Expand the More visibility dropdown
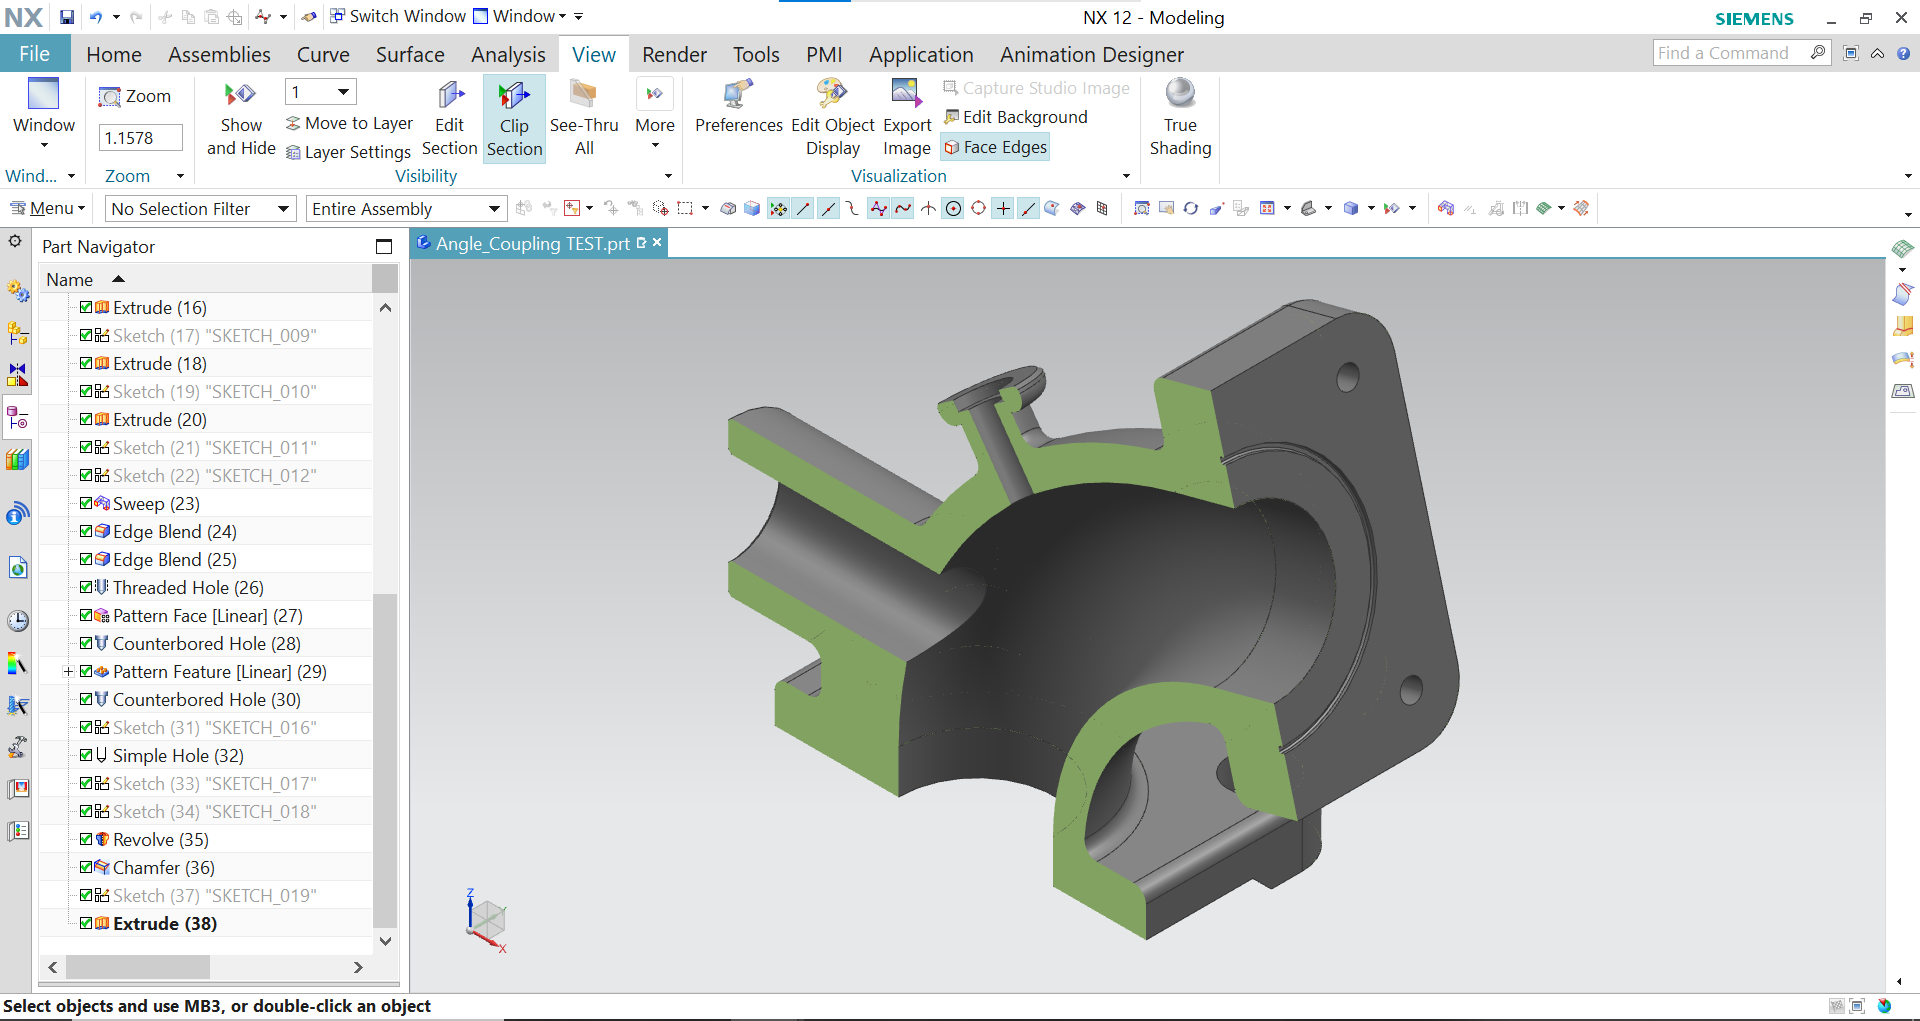The width and height of the screenshot is (1920, 1021). (x=654, y=114)
